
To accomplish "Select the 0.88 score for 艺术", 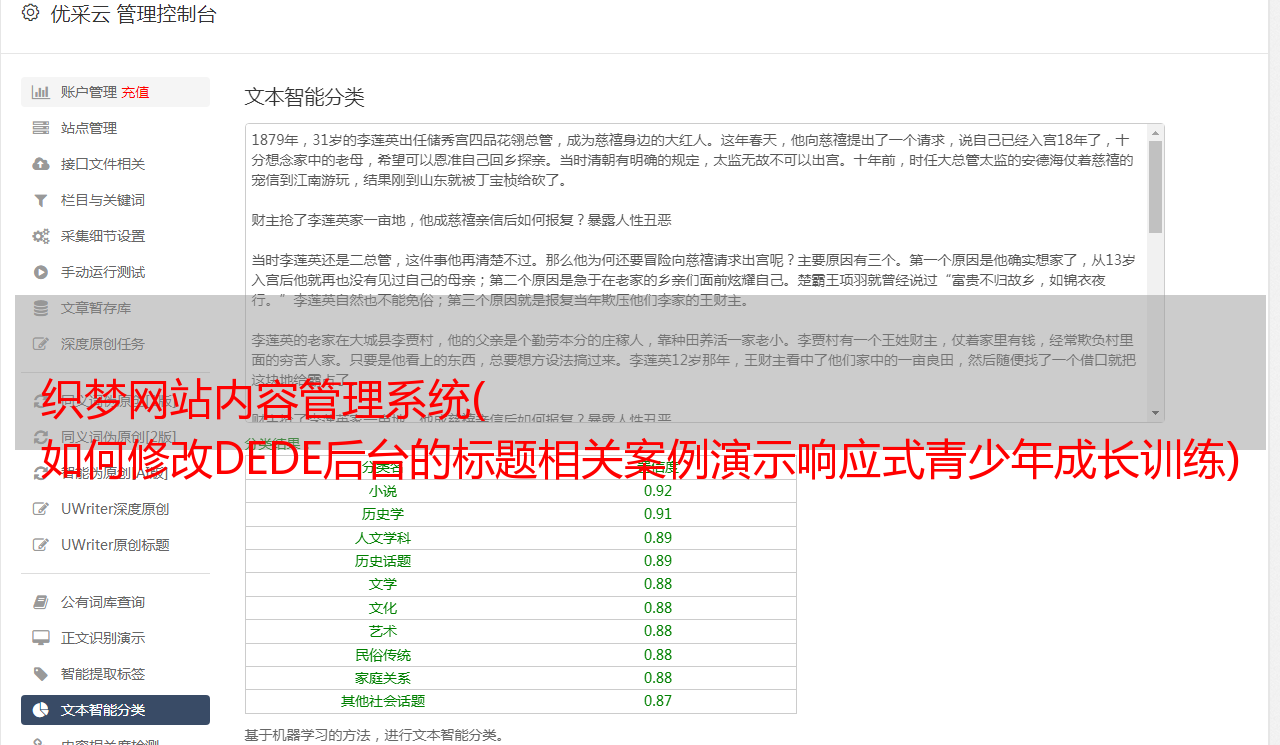I will pos(658,631).
